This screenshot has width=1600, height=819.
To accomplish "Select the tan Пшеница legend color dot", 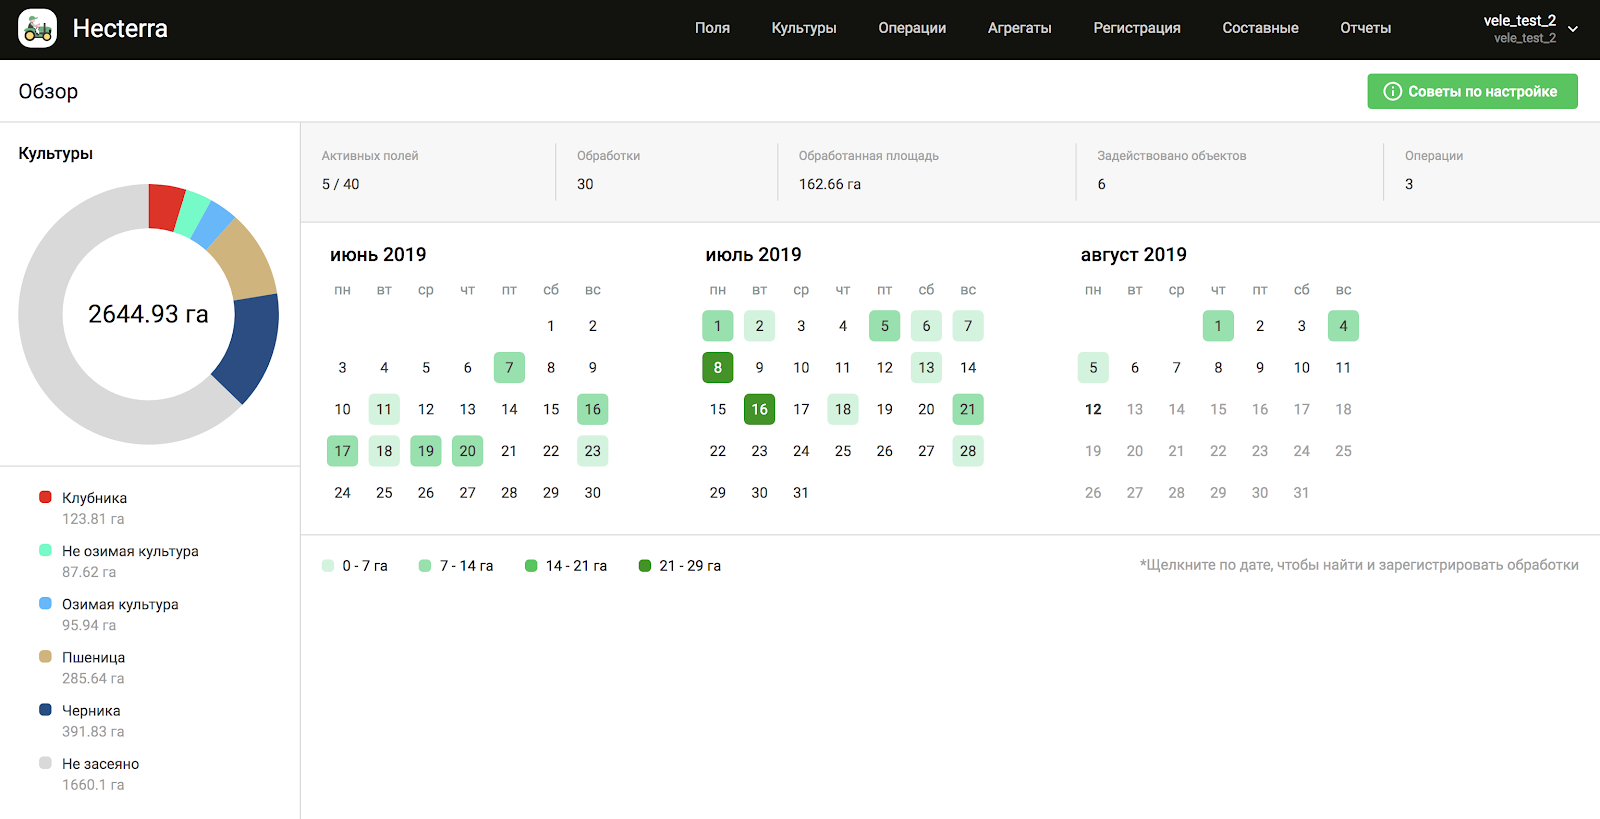I will tap(45, 657).
